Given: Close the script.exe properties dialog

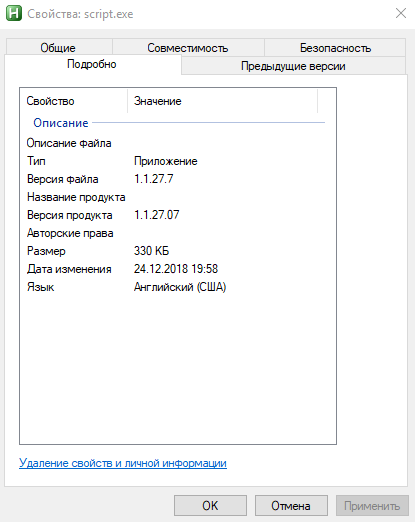Looking at the screenshot, I should tap(400, 13).
